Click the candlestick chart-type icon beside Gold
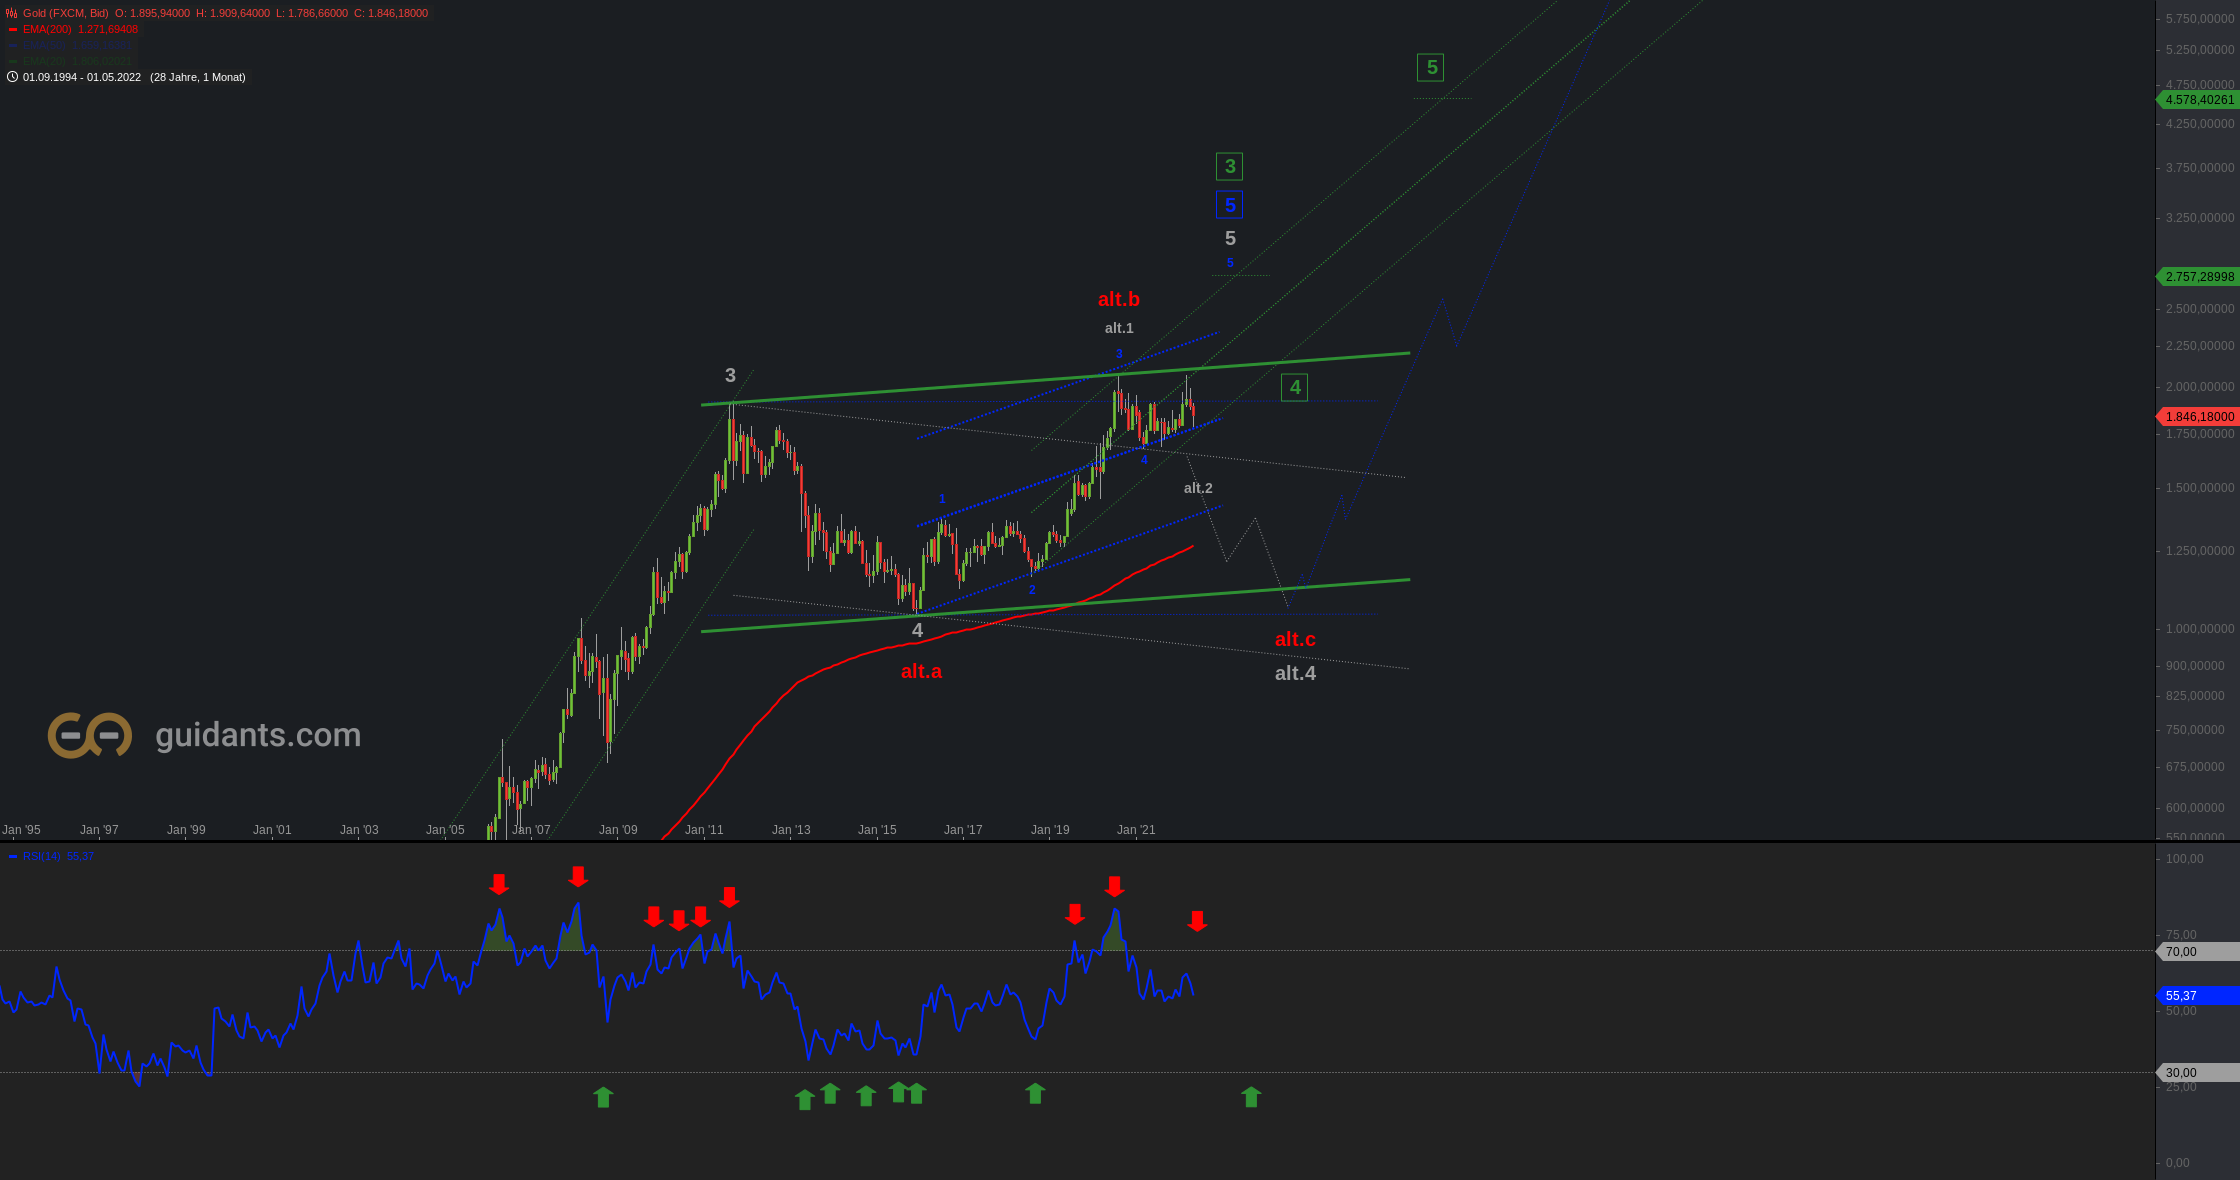 click(x=12, y=13)
